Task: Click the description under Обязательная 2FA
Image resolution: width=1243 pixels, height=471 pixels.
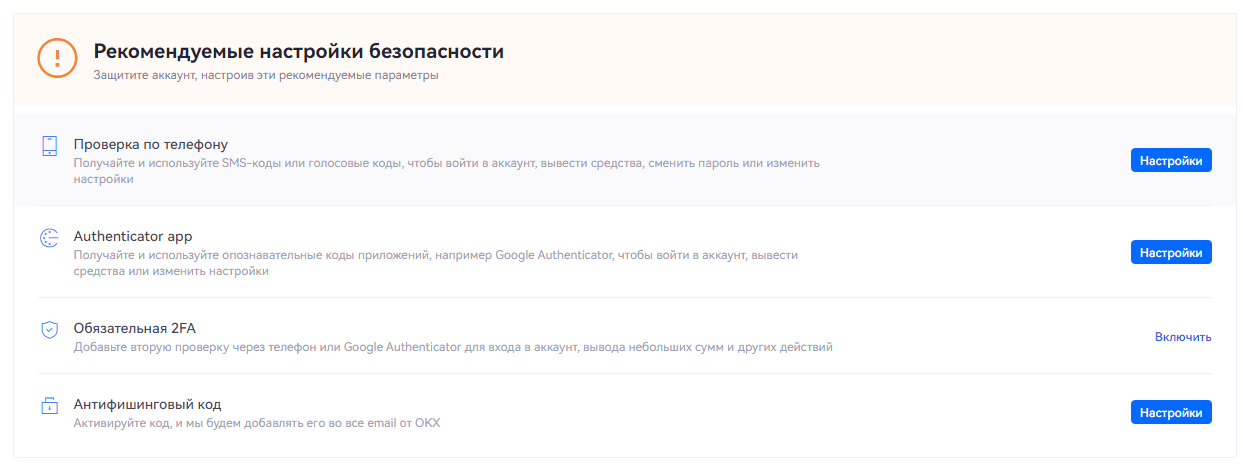Action: [453, 347]
